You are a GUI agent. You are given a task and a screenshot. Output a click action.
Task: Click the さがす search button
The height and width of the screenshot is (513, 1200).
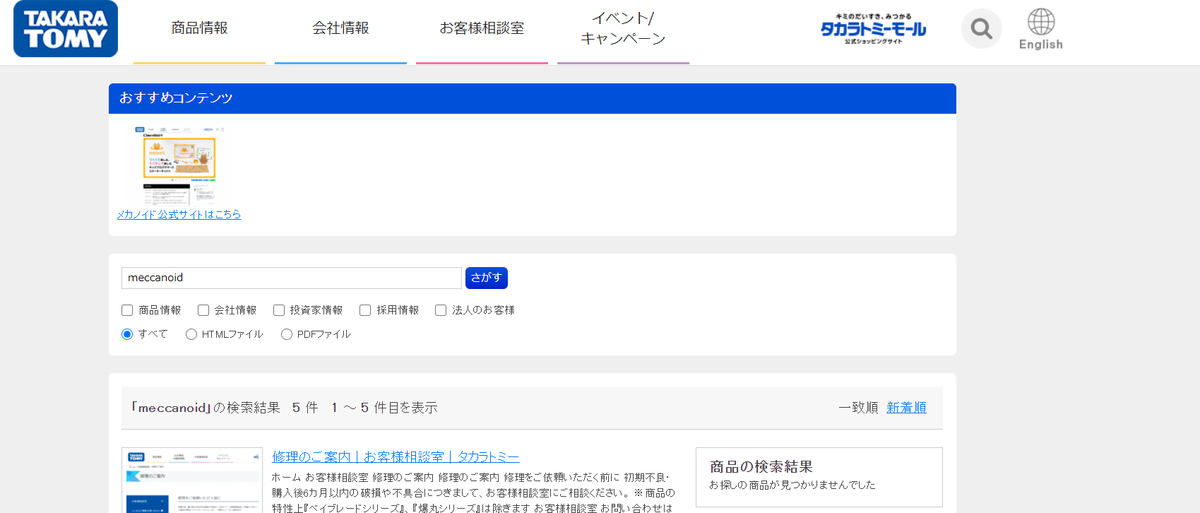[486, 278]
